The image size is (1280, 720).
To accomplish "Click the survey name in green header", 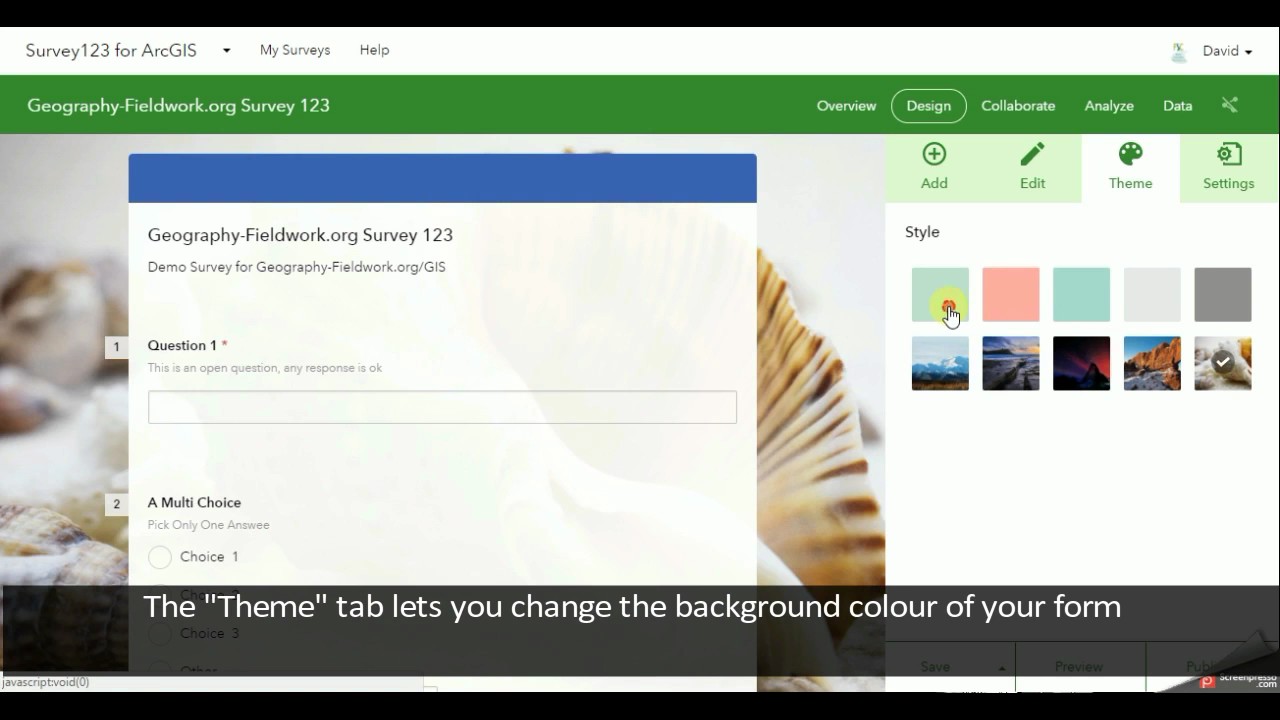I will [178, 105].
